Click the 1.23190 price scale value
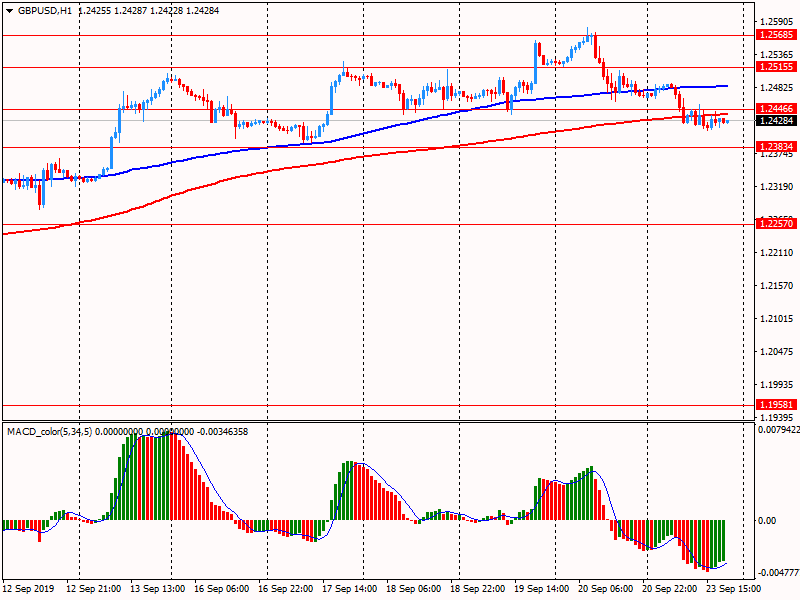This screenshot has width=800, height=600. pos(777,187)
